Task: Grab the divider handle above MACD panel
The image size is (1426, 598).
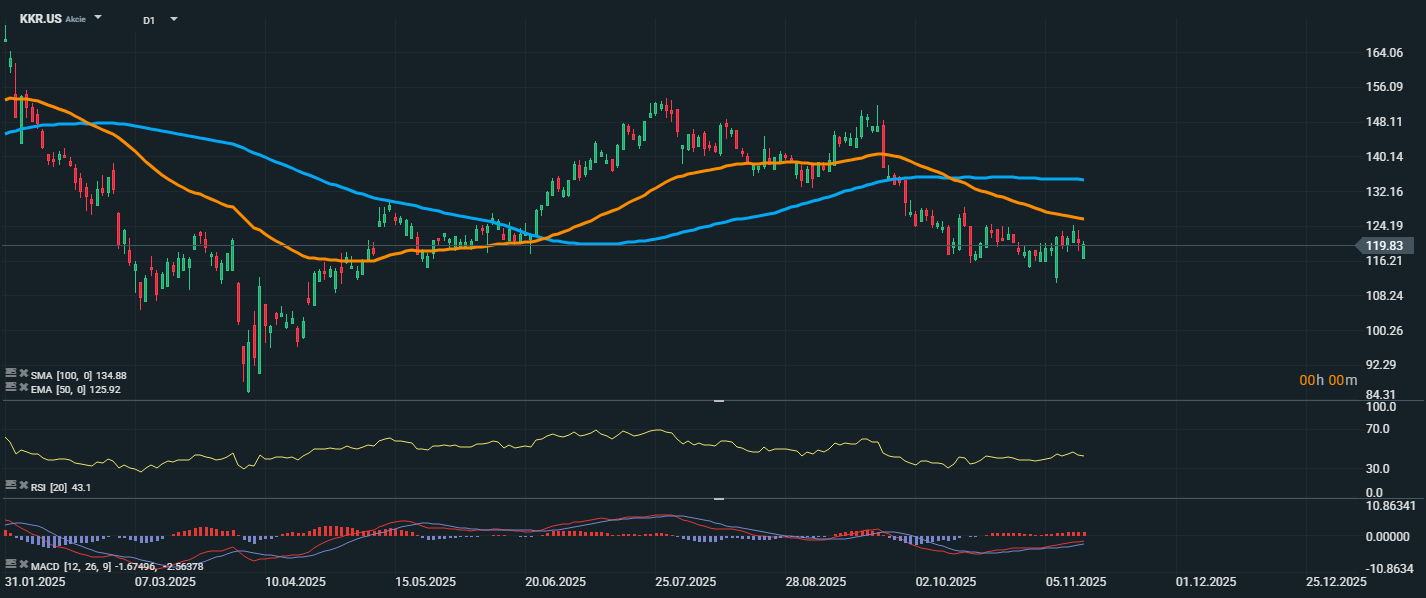Action: pos(718,498)
